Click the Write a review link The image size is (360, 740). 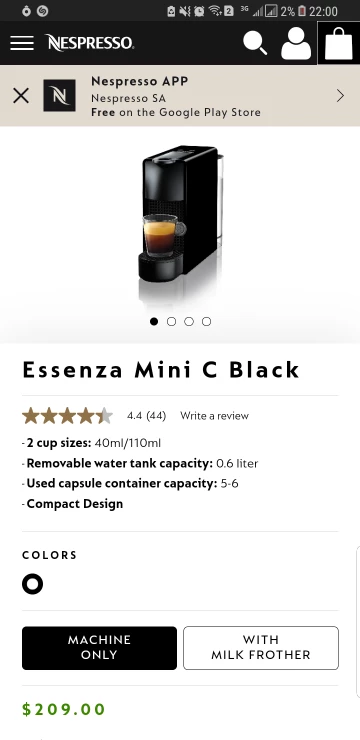(x=214, y=416)
